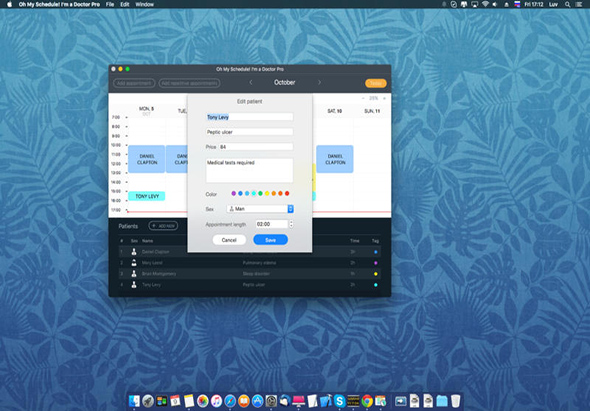Viewport: 590px width, 411px height.
Task: Open Spotlight search in the menu bar
Action: (567, 5)
